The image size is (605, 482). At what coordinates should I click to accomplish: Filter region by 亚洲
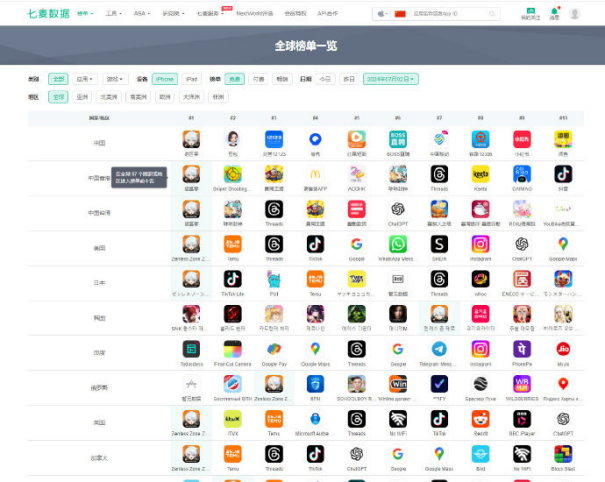coord(82,97)
